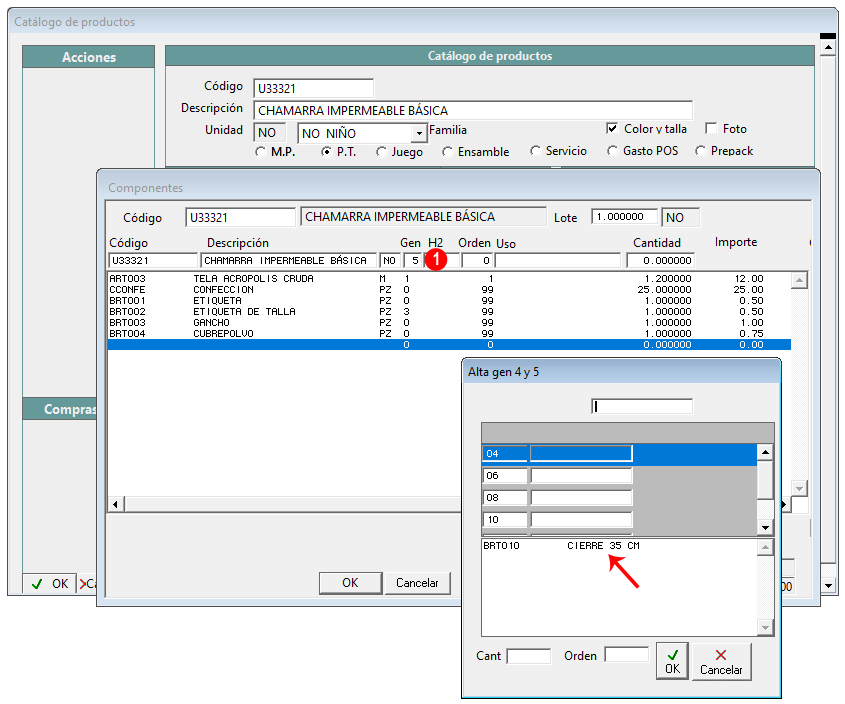
Task: Open the Familia NO NIÑO dropdown
Action: (x=419, y=133)
